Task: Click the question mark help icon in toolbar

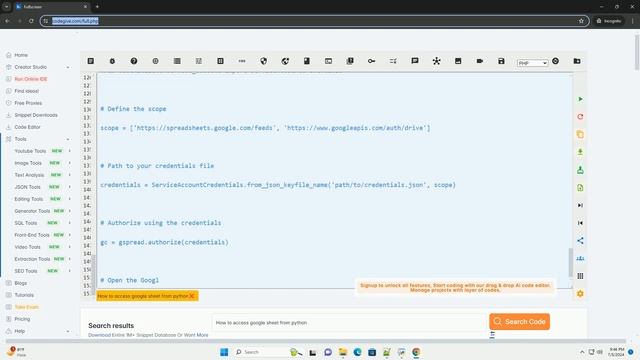Action: (134, 61)
